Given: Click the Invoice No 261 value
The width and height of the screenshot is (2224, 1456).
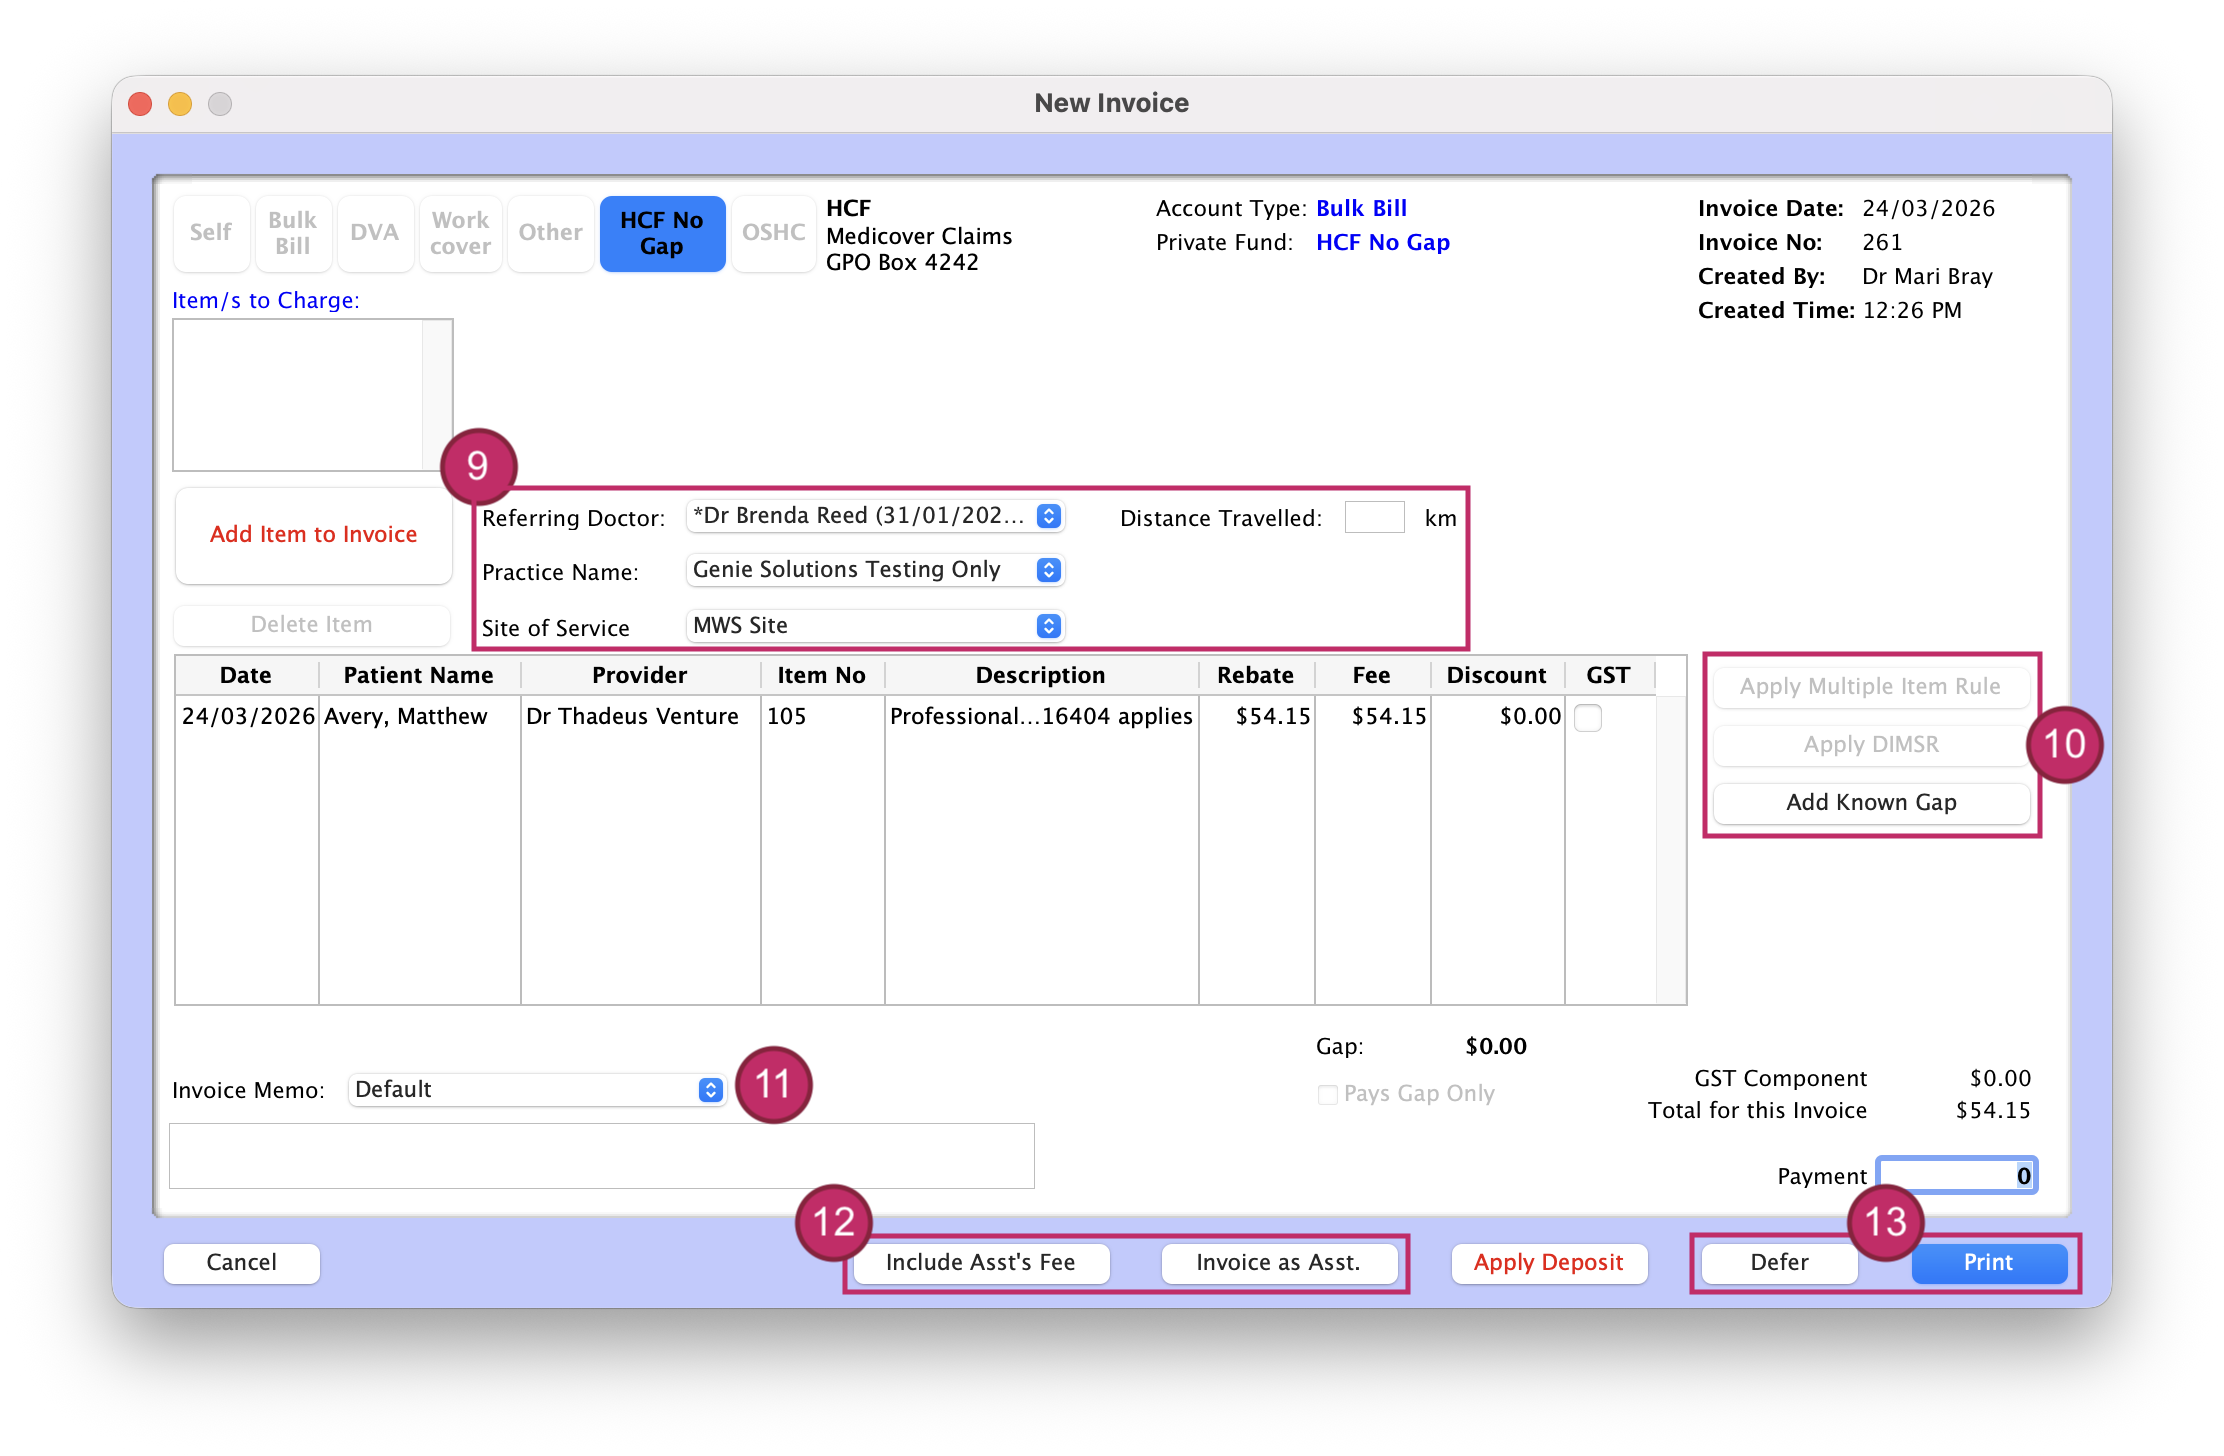Looking at the screenshot, I should coord(1882,243).
